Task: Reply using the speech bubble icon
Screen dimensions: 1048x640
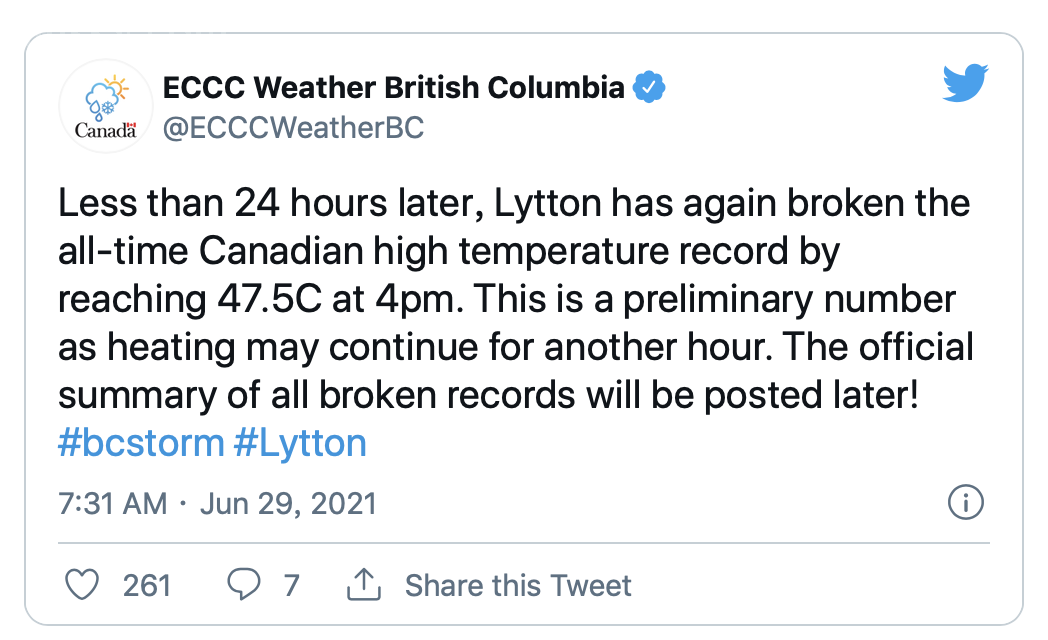Action: pyautogui.click(x=243, y=585)
